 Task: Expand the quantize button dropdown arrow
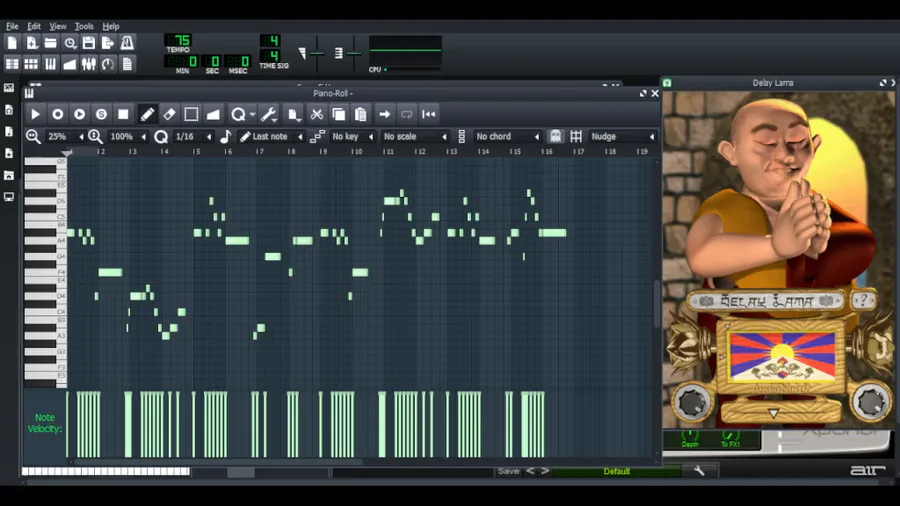(253, 114)
